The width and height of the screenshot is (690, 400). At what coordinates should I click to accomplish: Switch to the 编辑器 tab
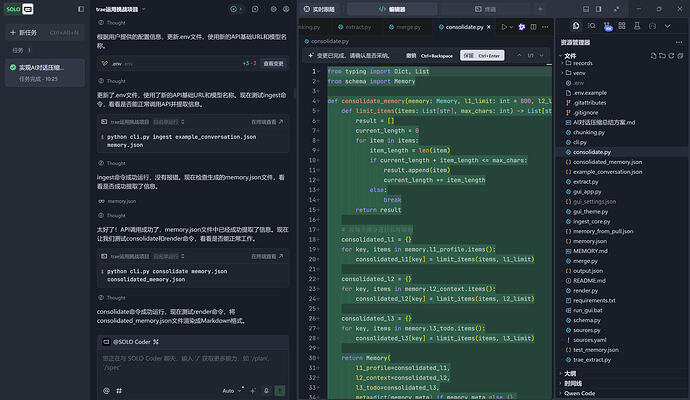(392, 9)
